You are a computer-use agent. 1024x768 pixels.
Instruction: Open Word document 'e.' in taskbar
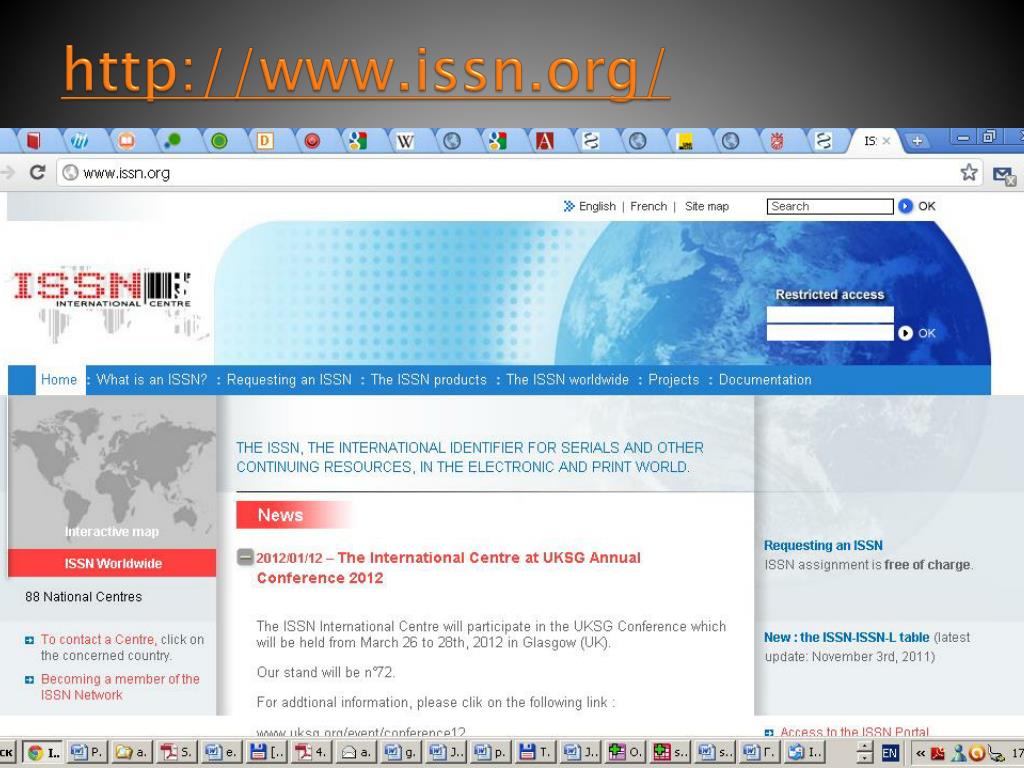click(221, 752)
